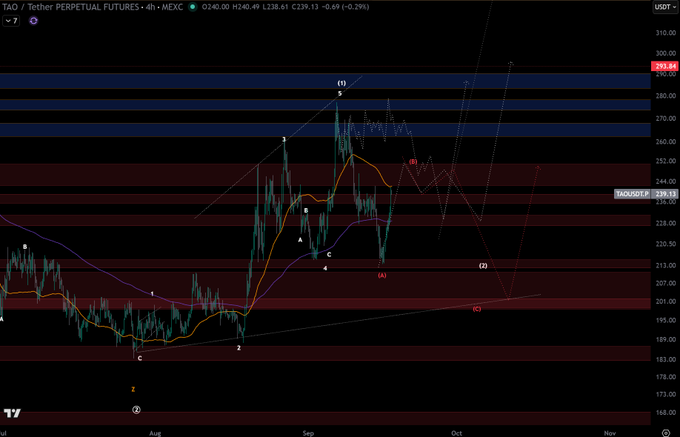Select the wave 4 label near 213
Viewport: 680px width, 437px height.
(x=325, y=268)
